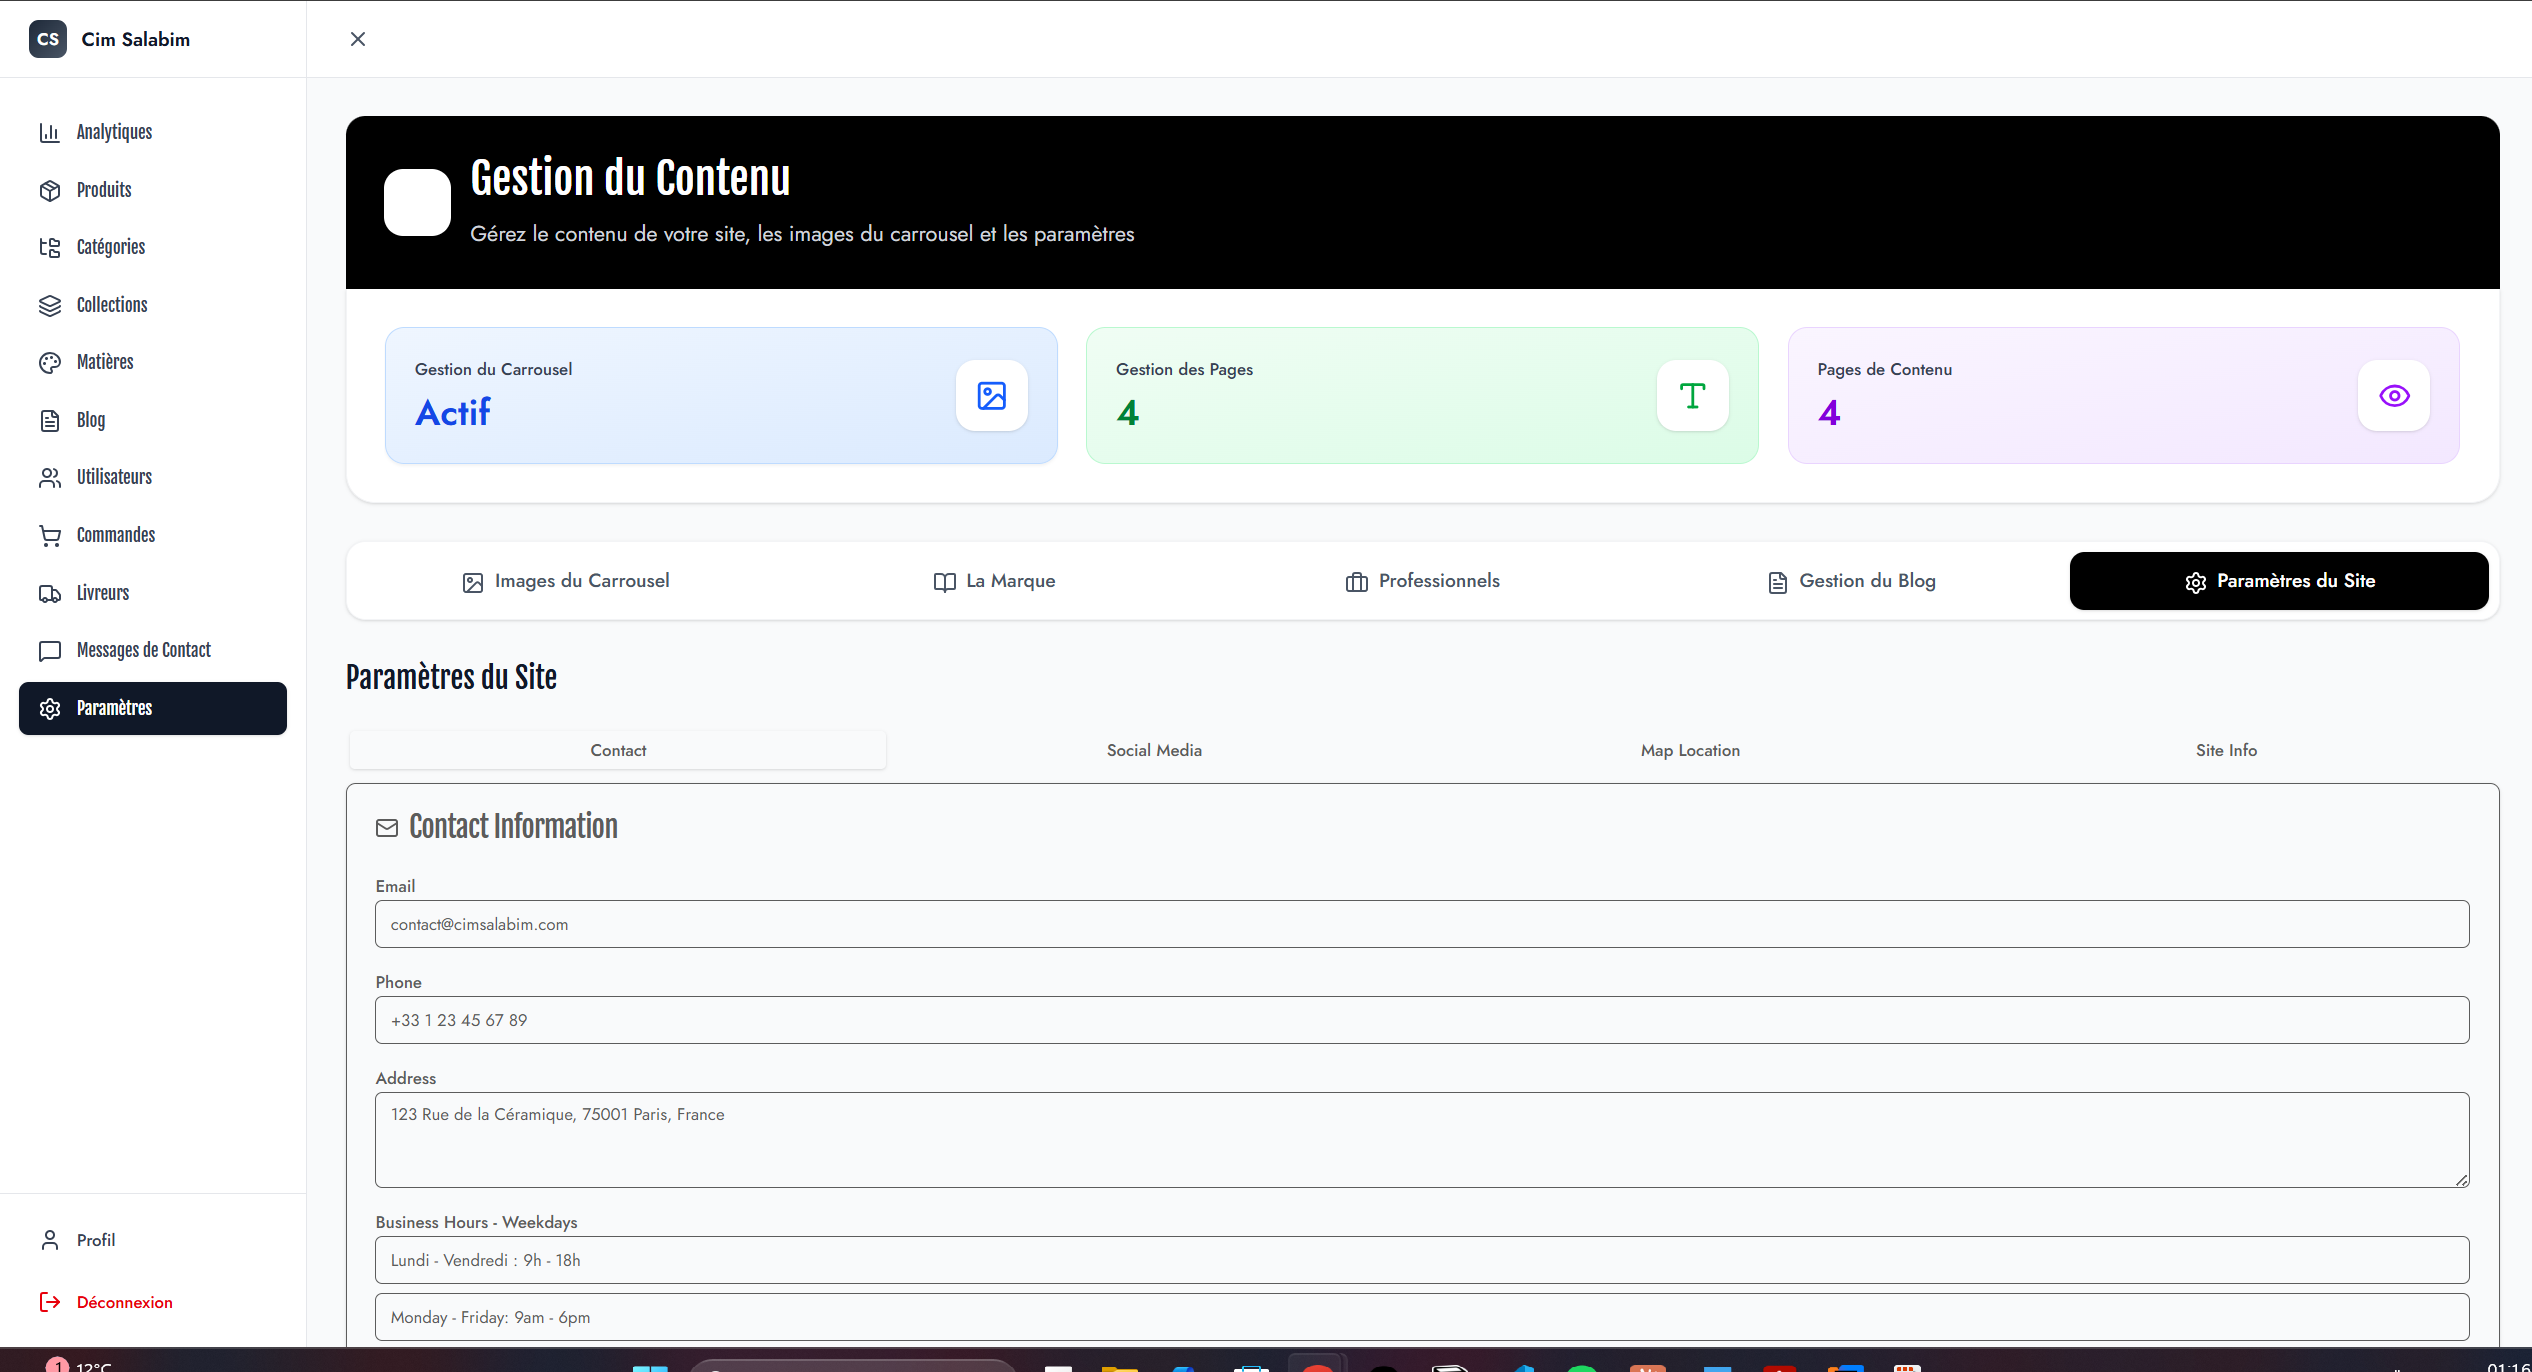
Task: Open the Map Location tab
Action: (1689, 749)
